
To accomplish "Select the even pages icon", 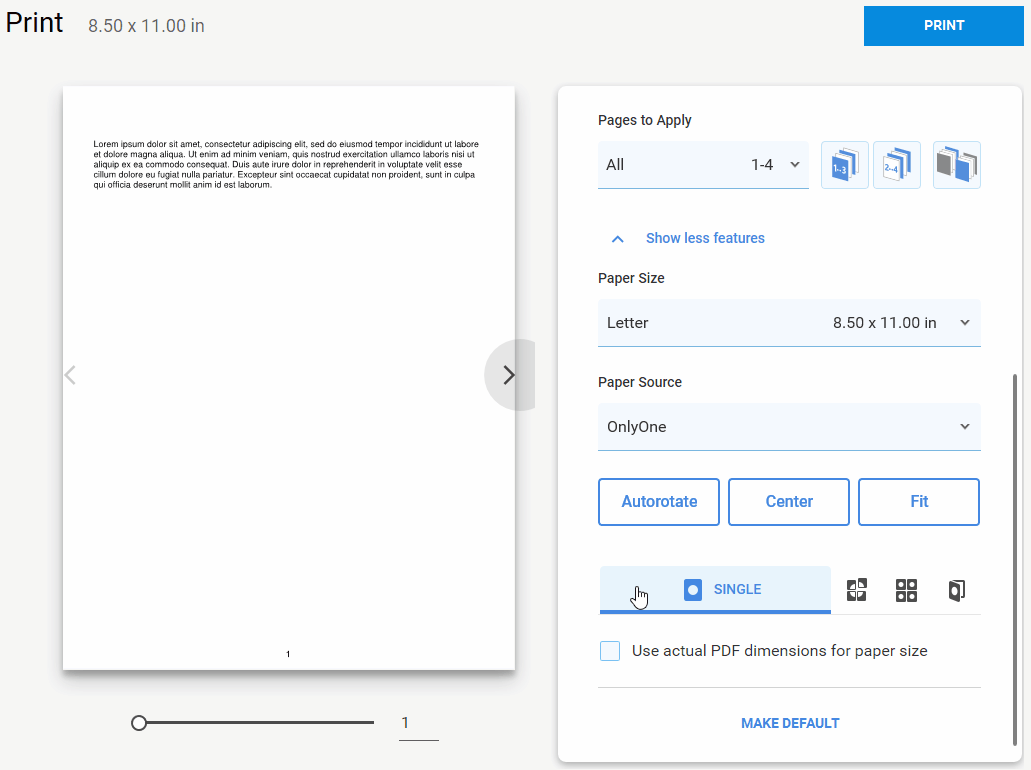I will (897, 165).
